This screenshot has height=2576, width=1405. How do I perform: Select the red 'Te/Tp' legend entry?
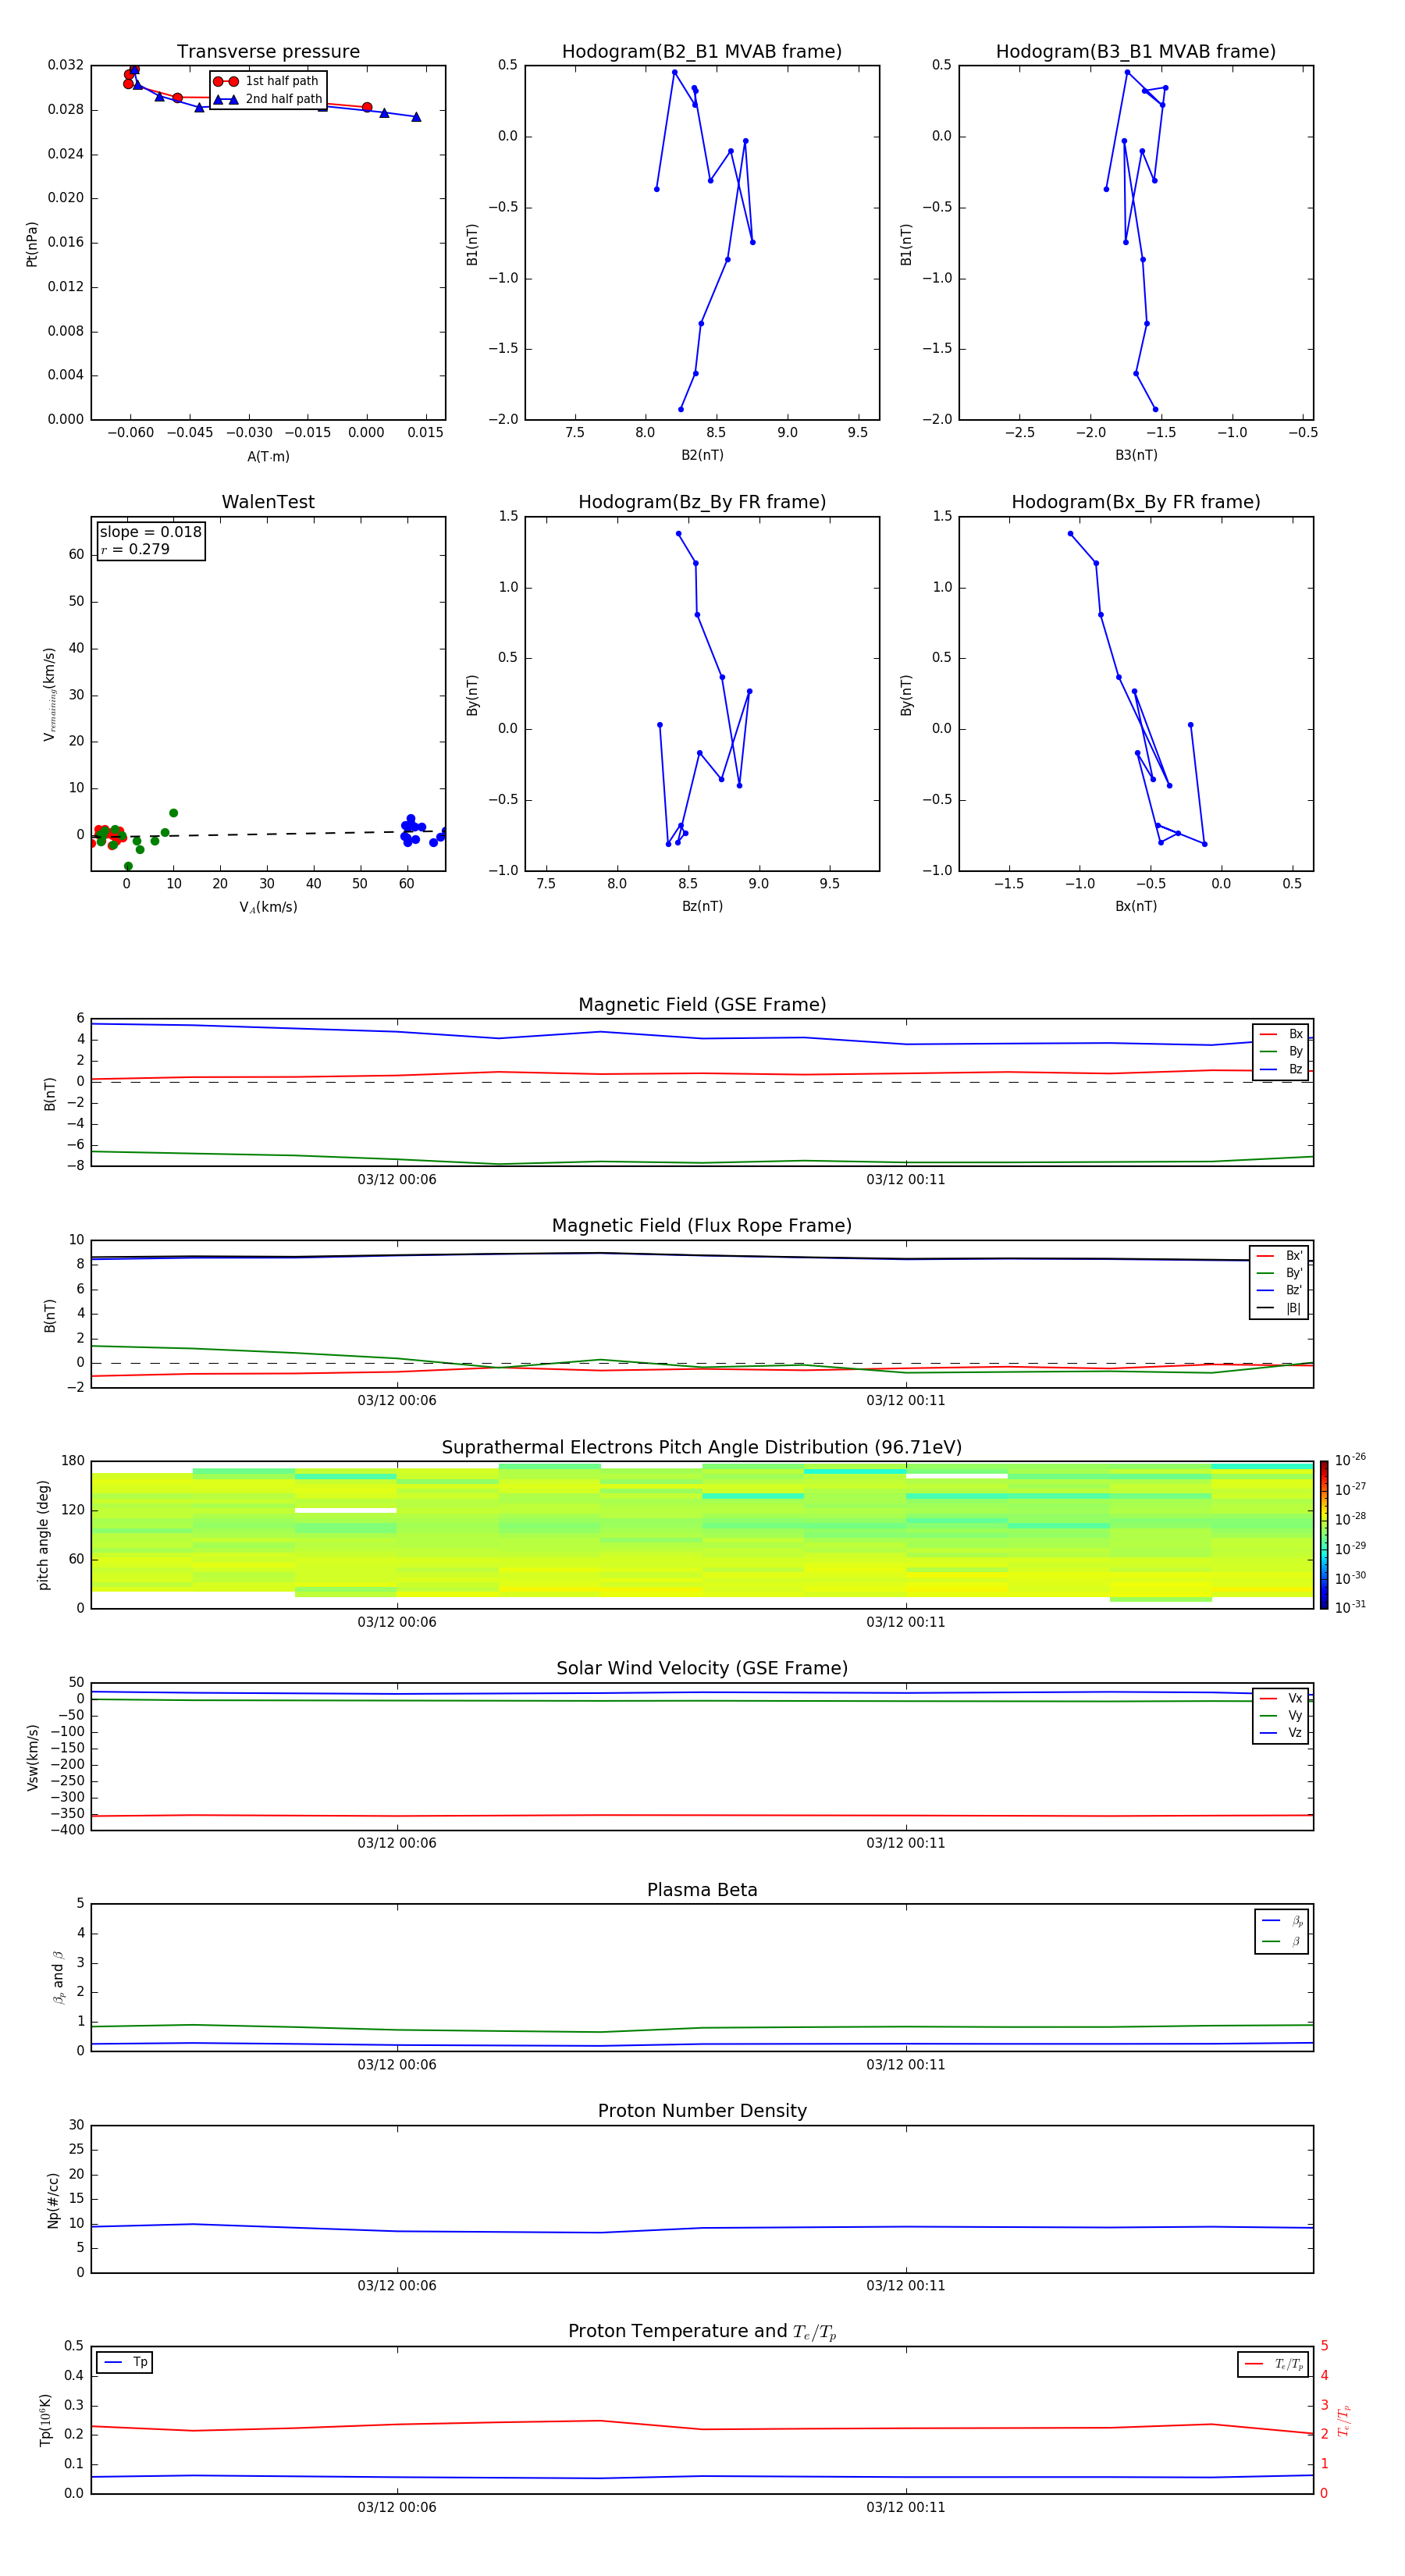coord(1273,2364)
